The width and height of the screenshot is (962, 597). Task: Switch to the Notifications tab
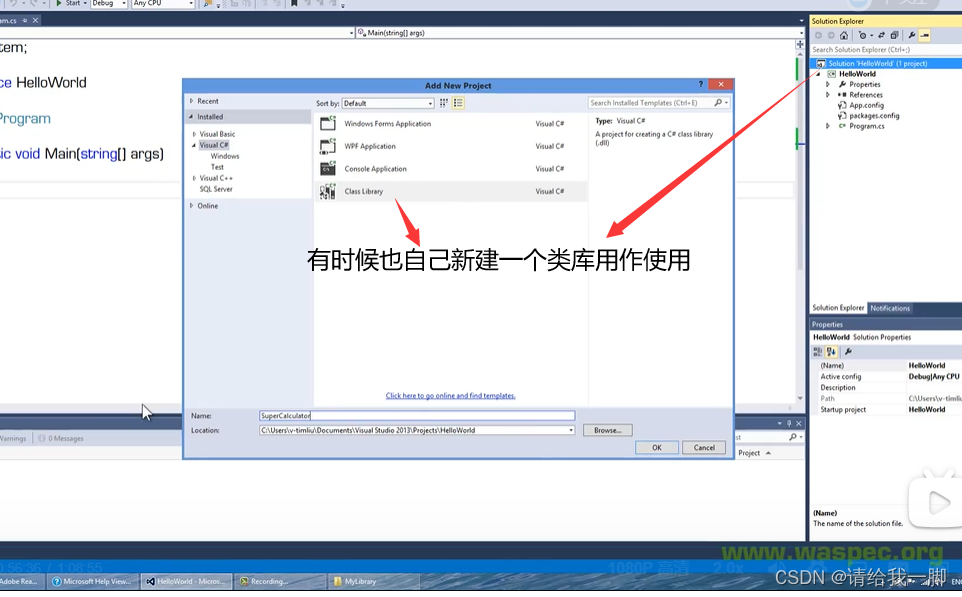pos(890,308)
